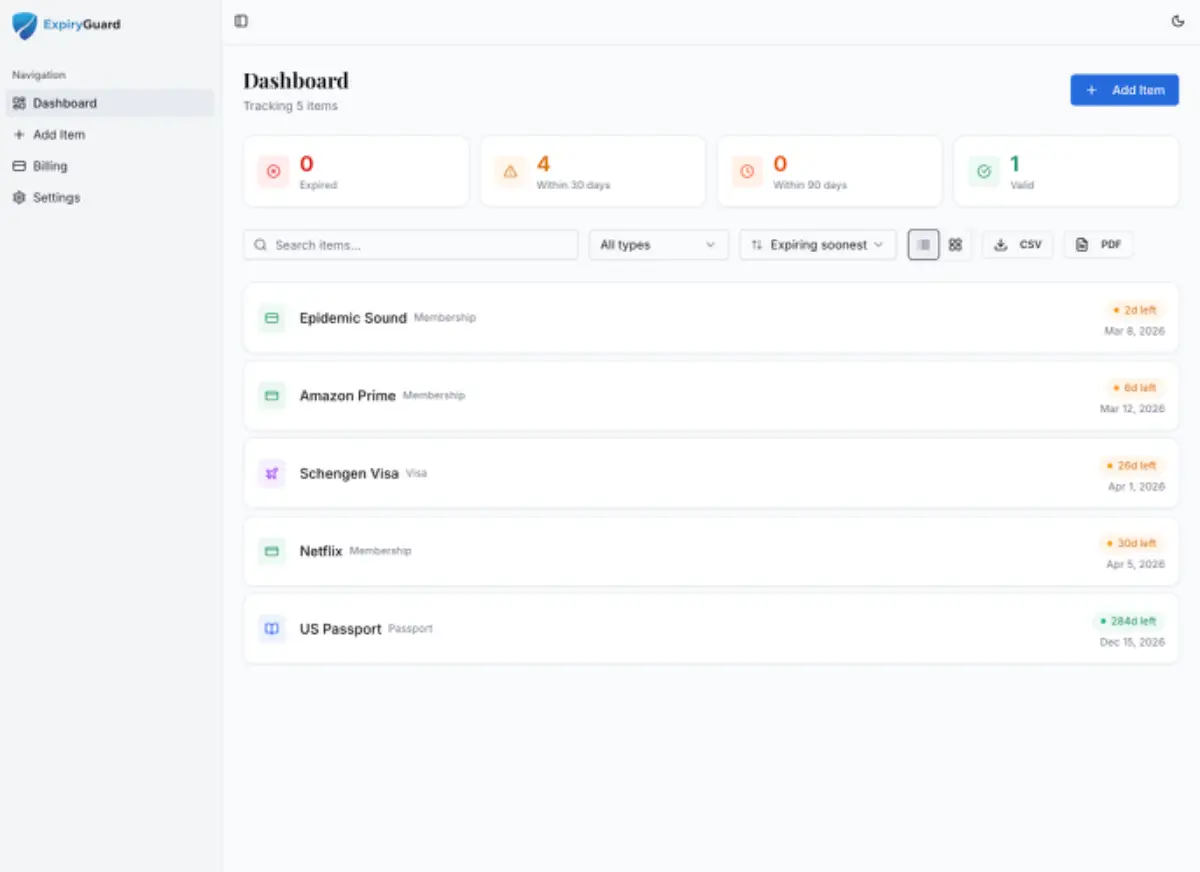Open the Netflix item

(x=711, y=551)
